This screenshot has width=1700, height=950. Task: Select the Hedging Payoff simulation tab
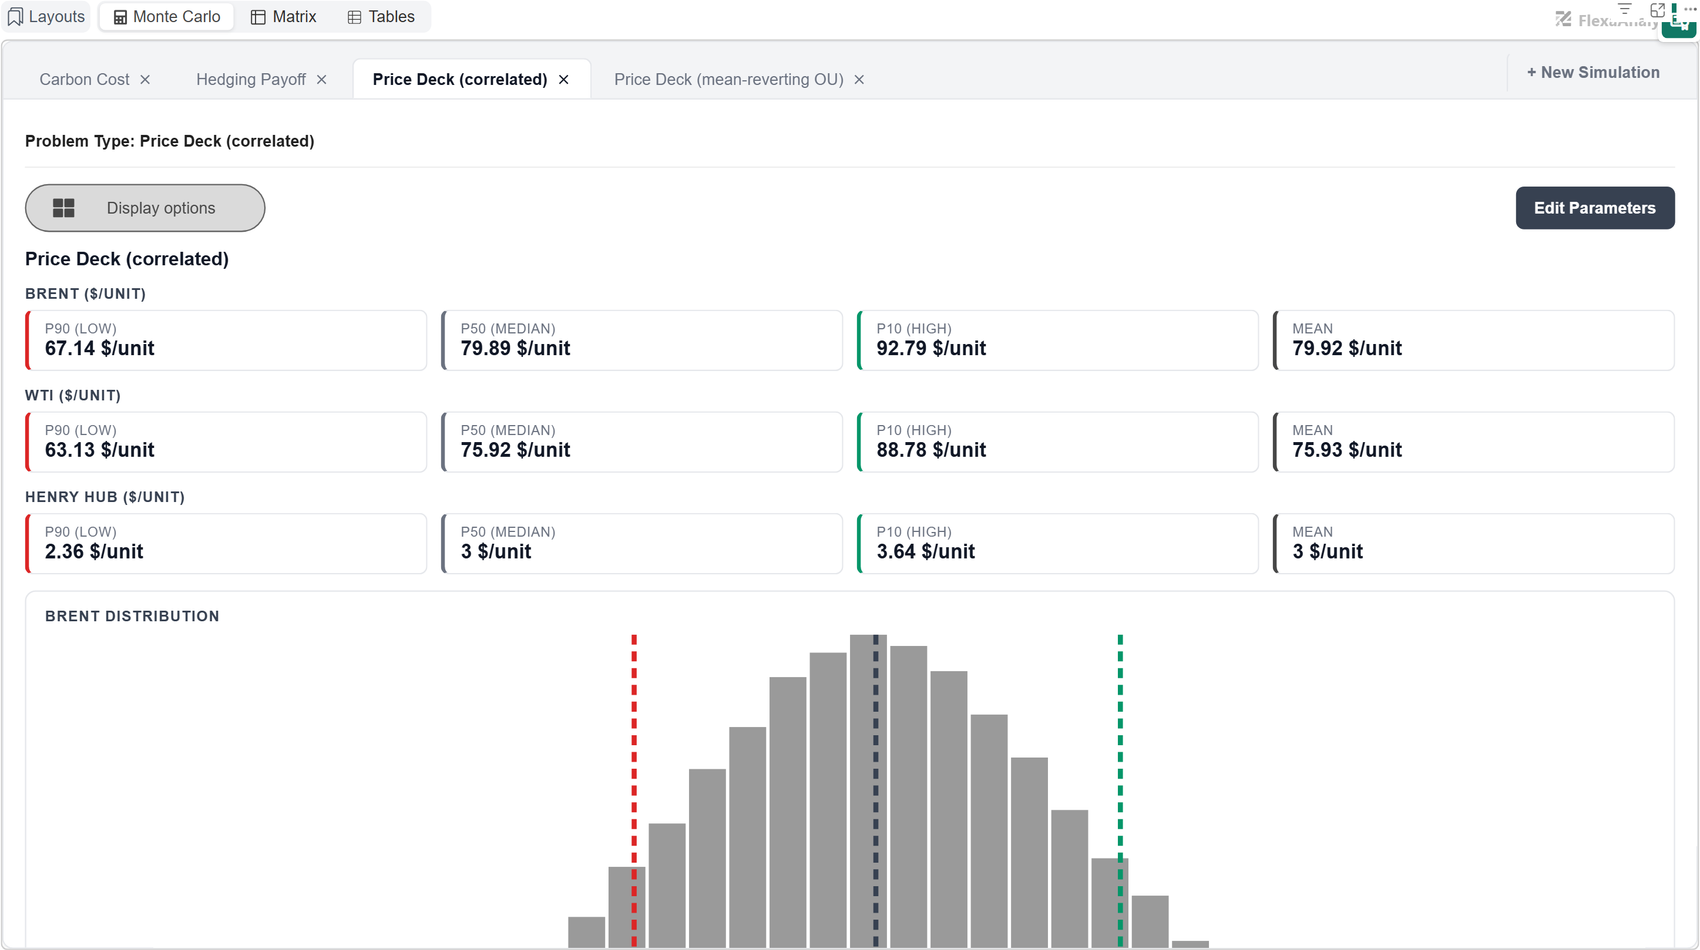coord(251,80)
